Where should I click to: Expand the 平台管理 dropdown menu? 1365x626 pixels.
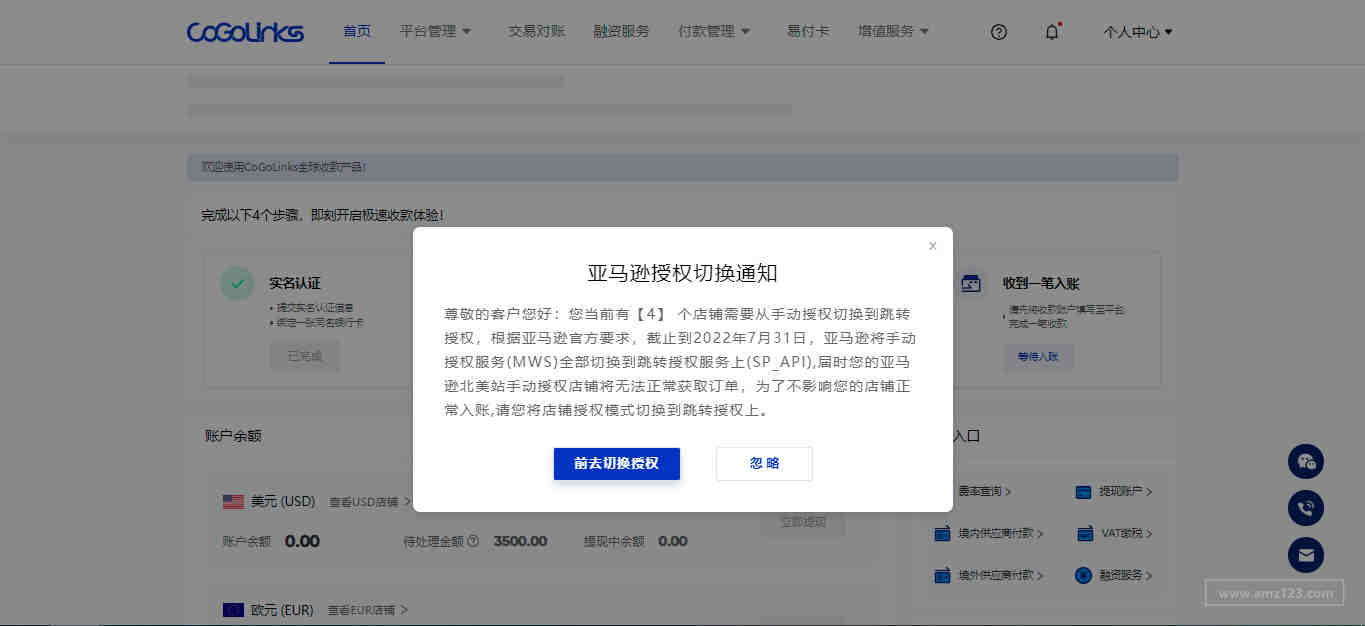click(435, 32)
